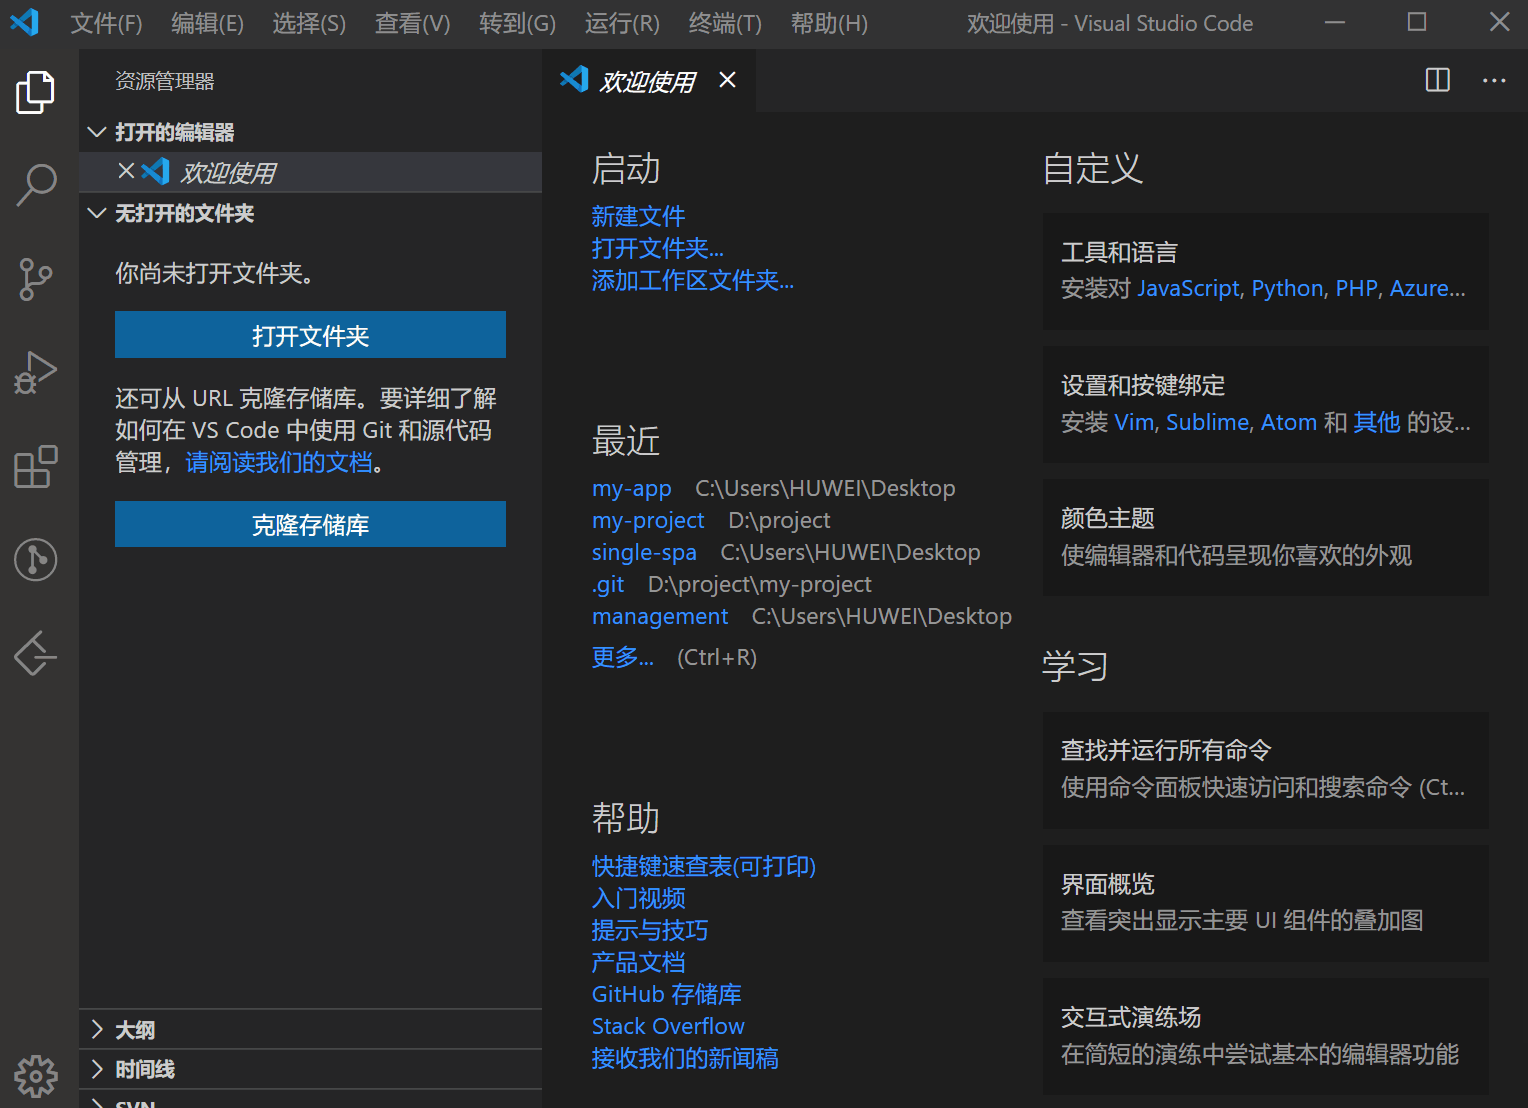Click the 新建文件 link
The image size is (1528, 1108).
click(638, 216)
